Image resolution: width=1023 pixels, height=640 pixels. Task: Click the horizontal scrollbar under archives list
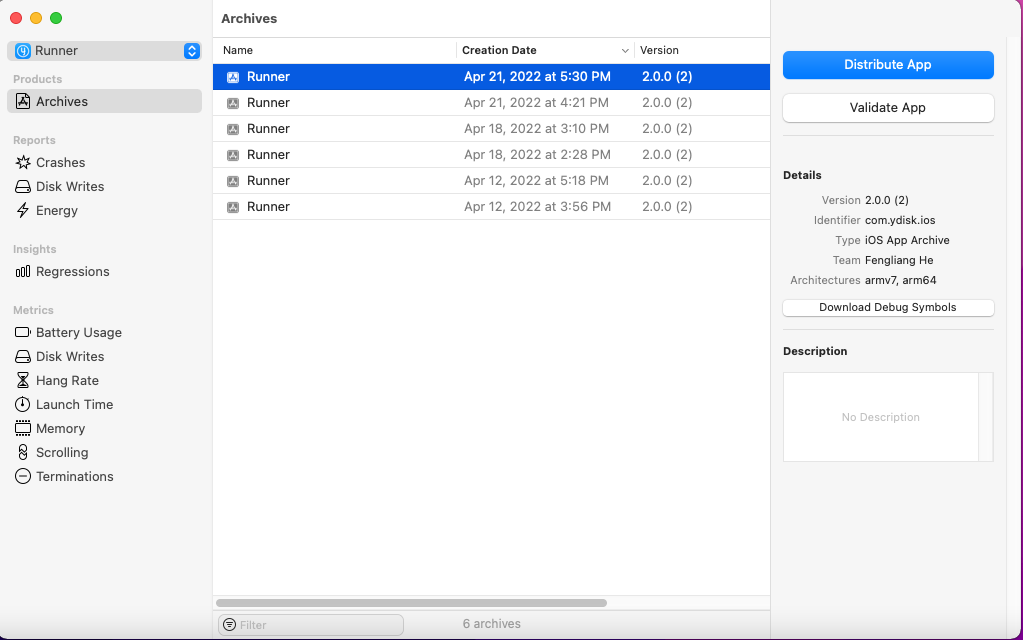411,603
